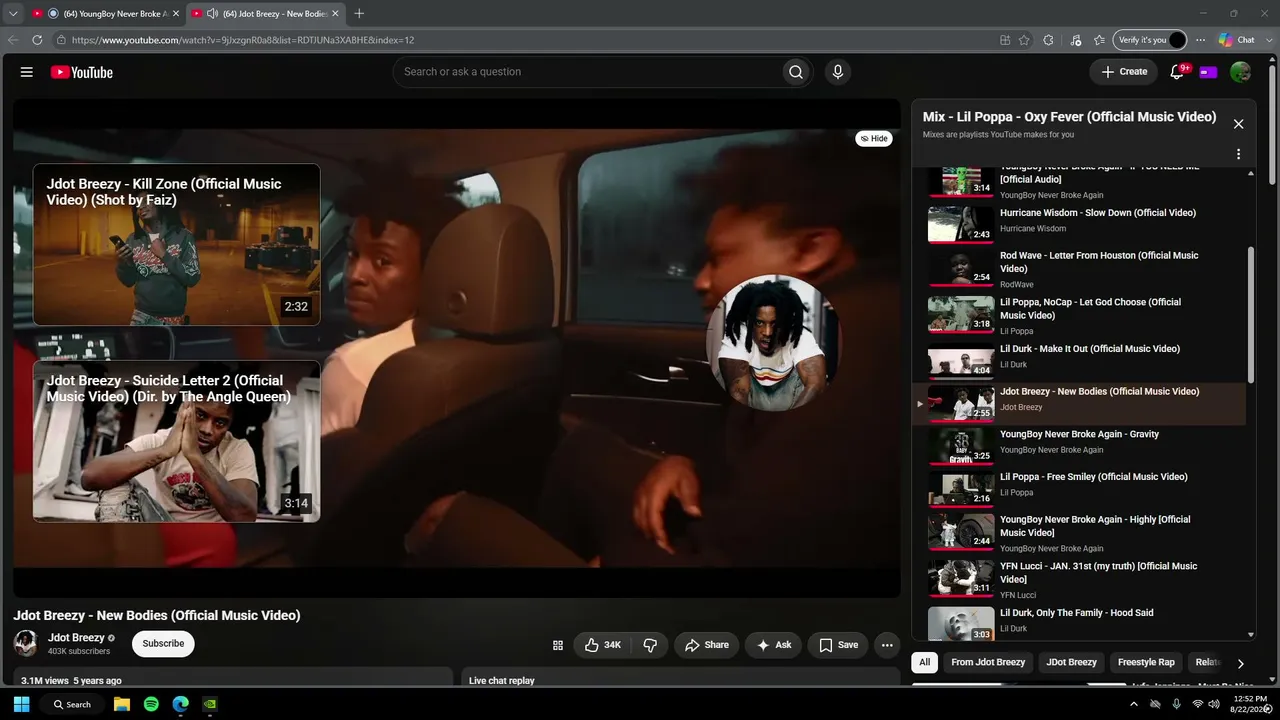
Task: Play Lil Durk, Only The Family - Hood Said
Action: (1078, 622)
